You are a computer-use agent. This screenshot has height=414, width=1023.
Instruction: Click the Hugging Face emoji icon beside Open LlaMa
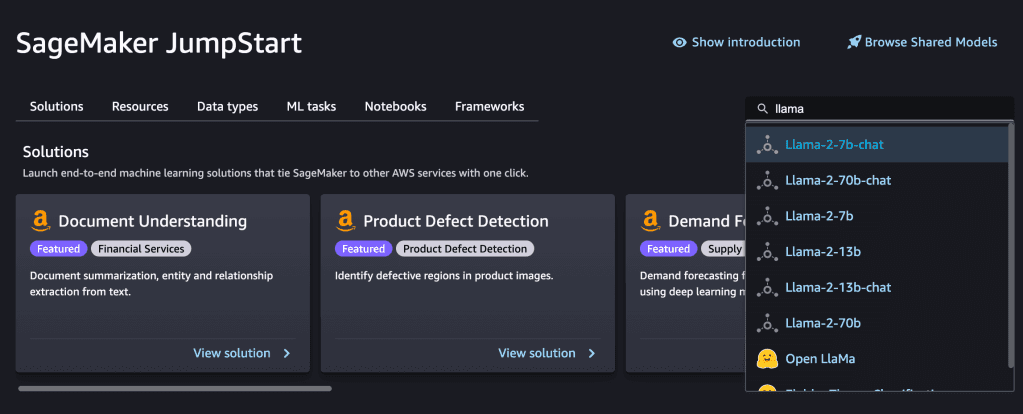tap(768, 359)
